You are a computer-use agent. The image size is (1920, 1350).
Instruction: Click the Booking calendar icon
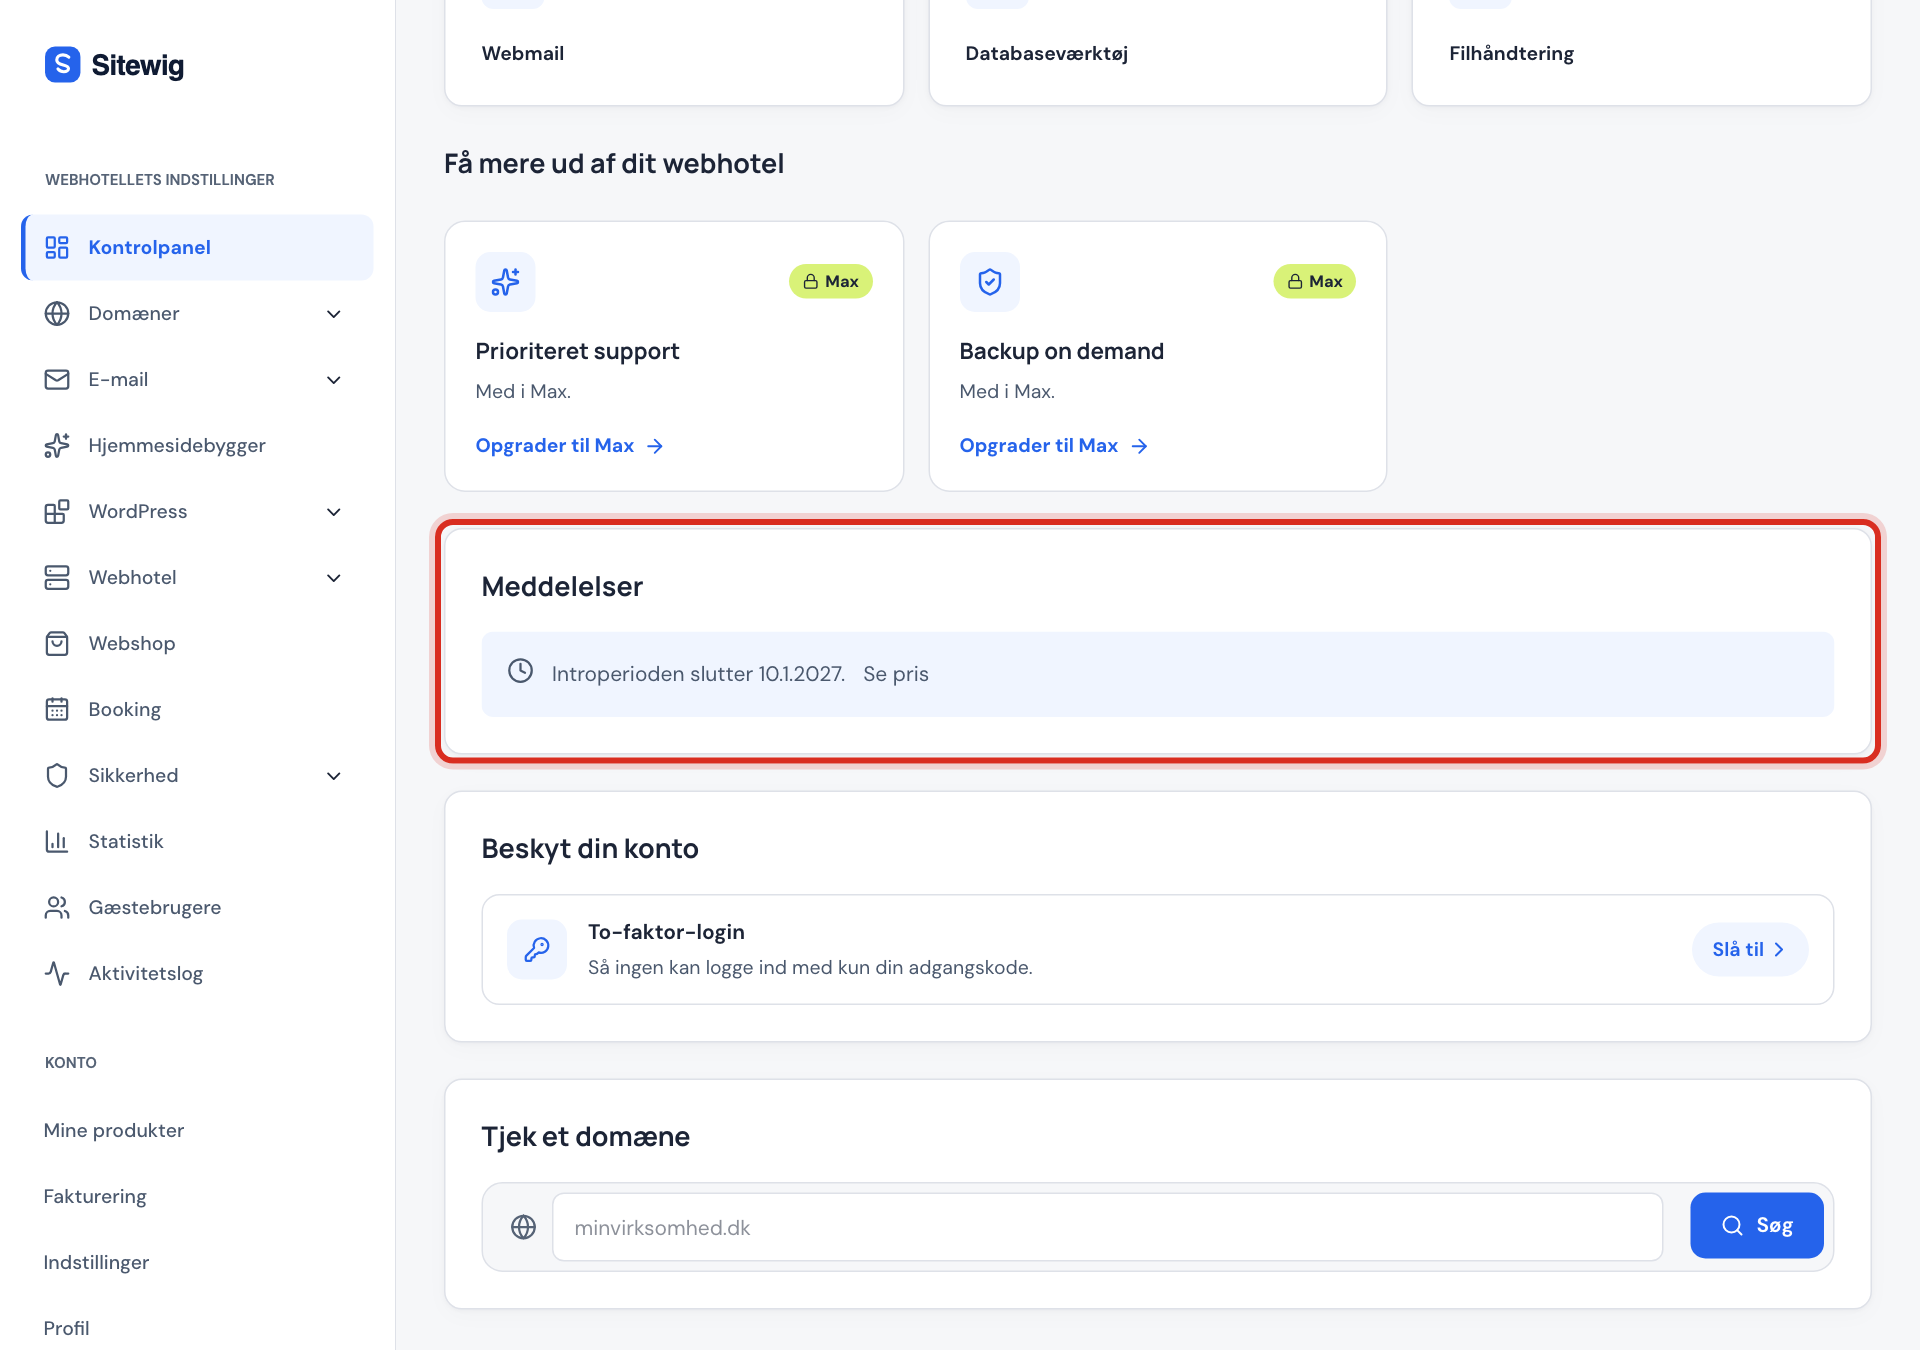click(57, 709)
